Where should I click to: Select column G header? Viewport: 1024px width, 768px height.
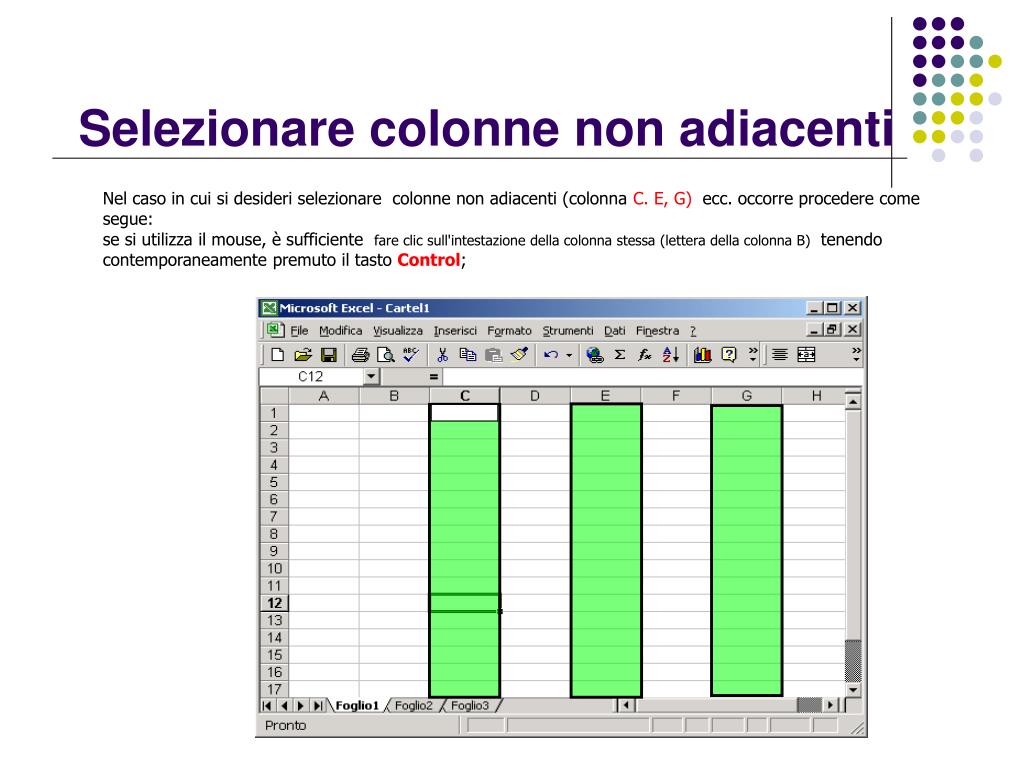click(x=746, y=396)
